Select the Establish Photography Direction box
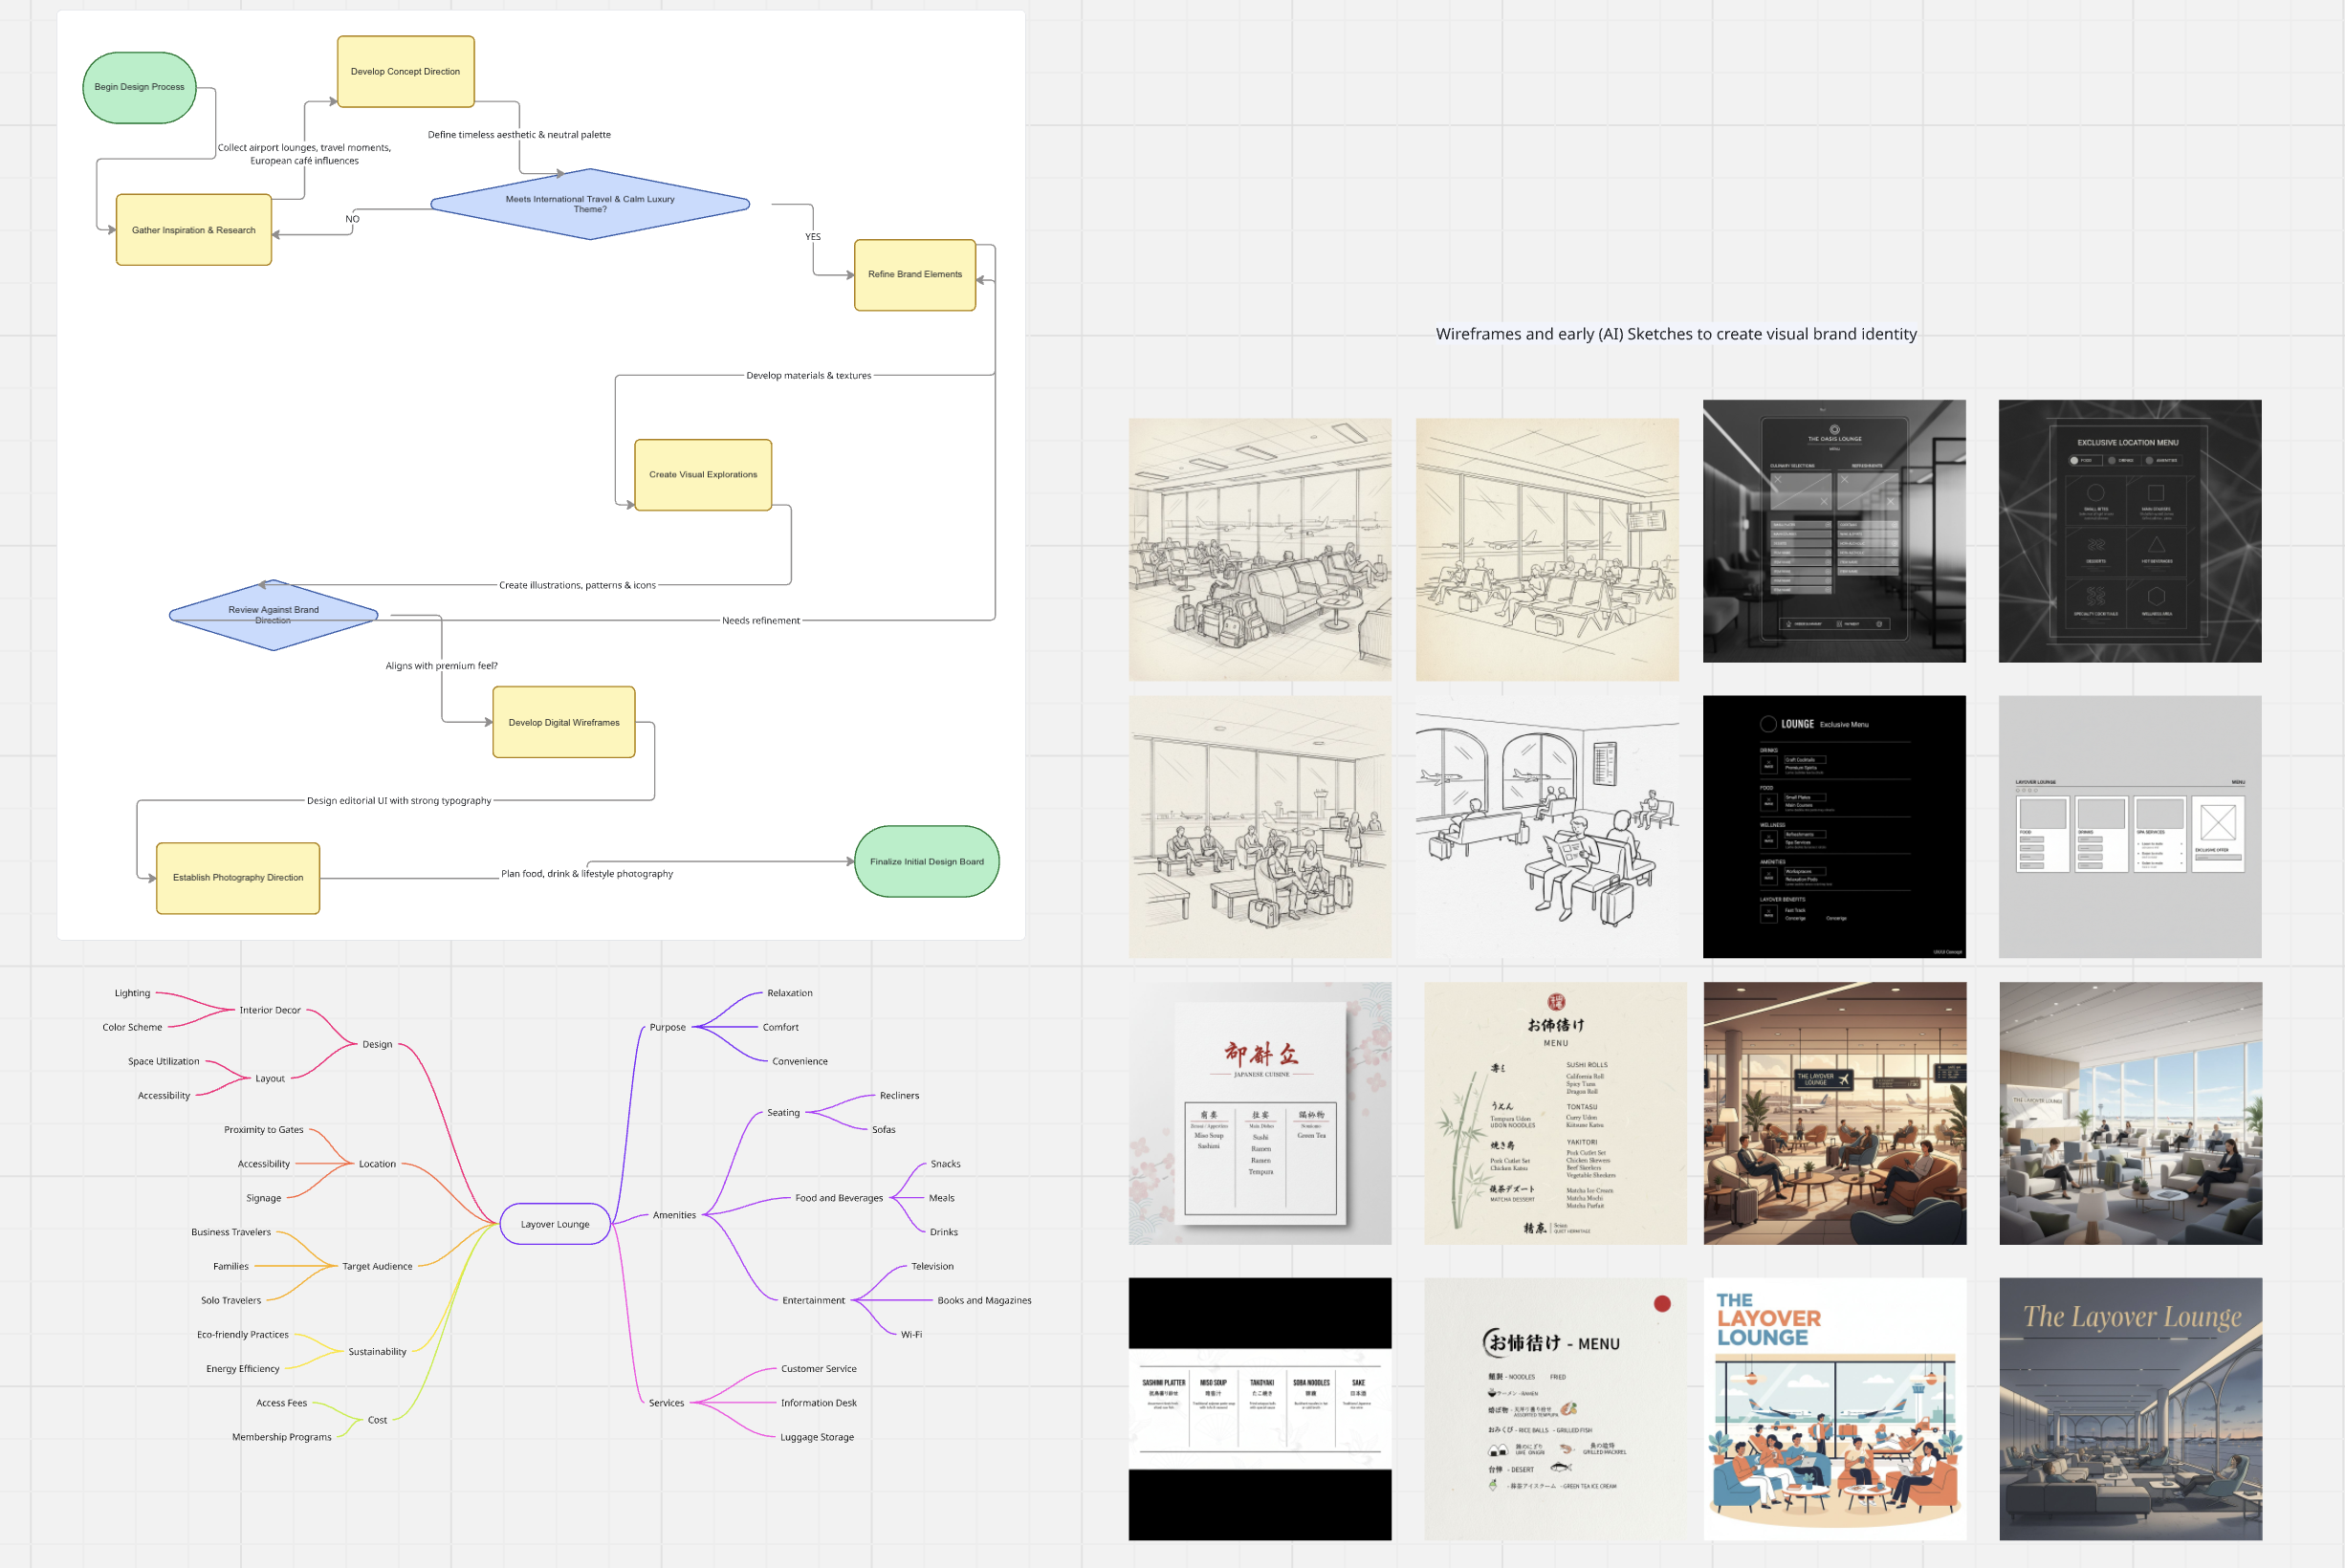 pyautogui.click(x=238, y=878)
